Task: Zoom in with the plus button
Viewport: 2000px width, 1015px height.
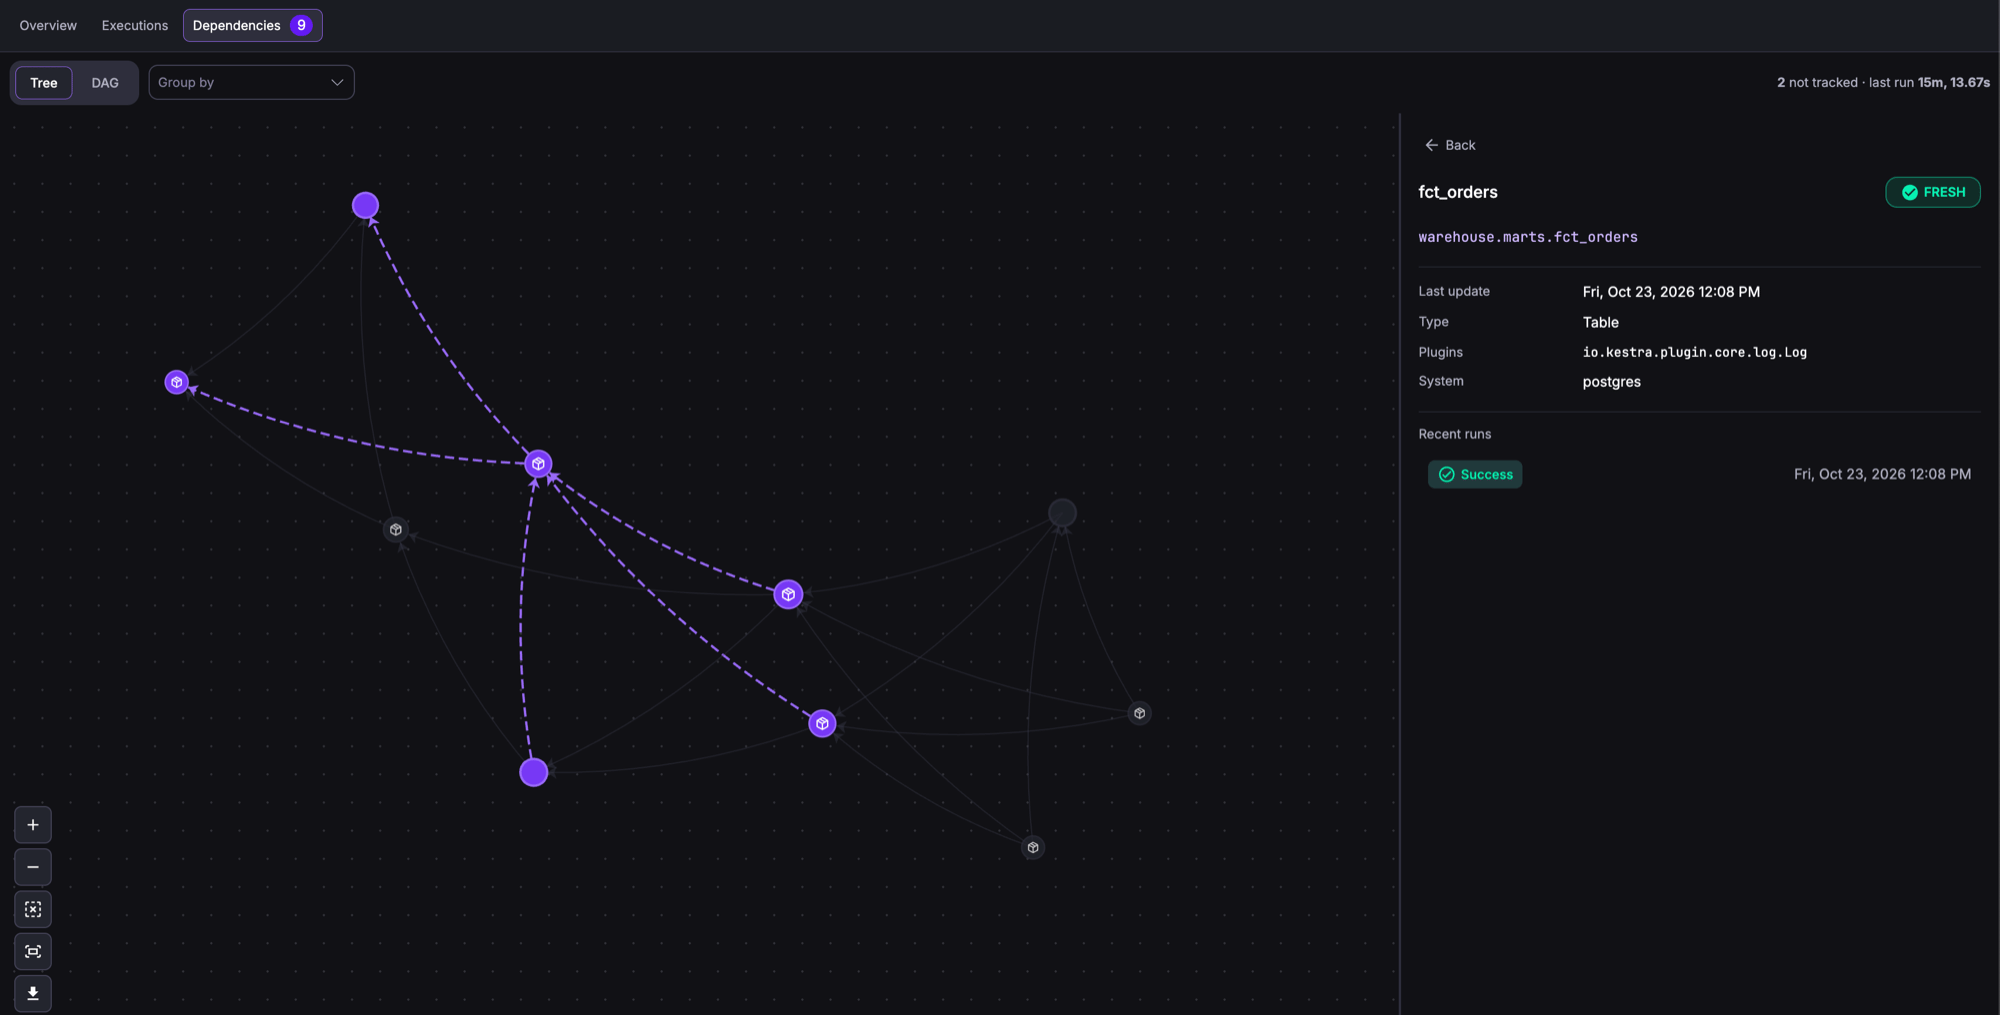Action: (33, 825)
